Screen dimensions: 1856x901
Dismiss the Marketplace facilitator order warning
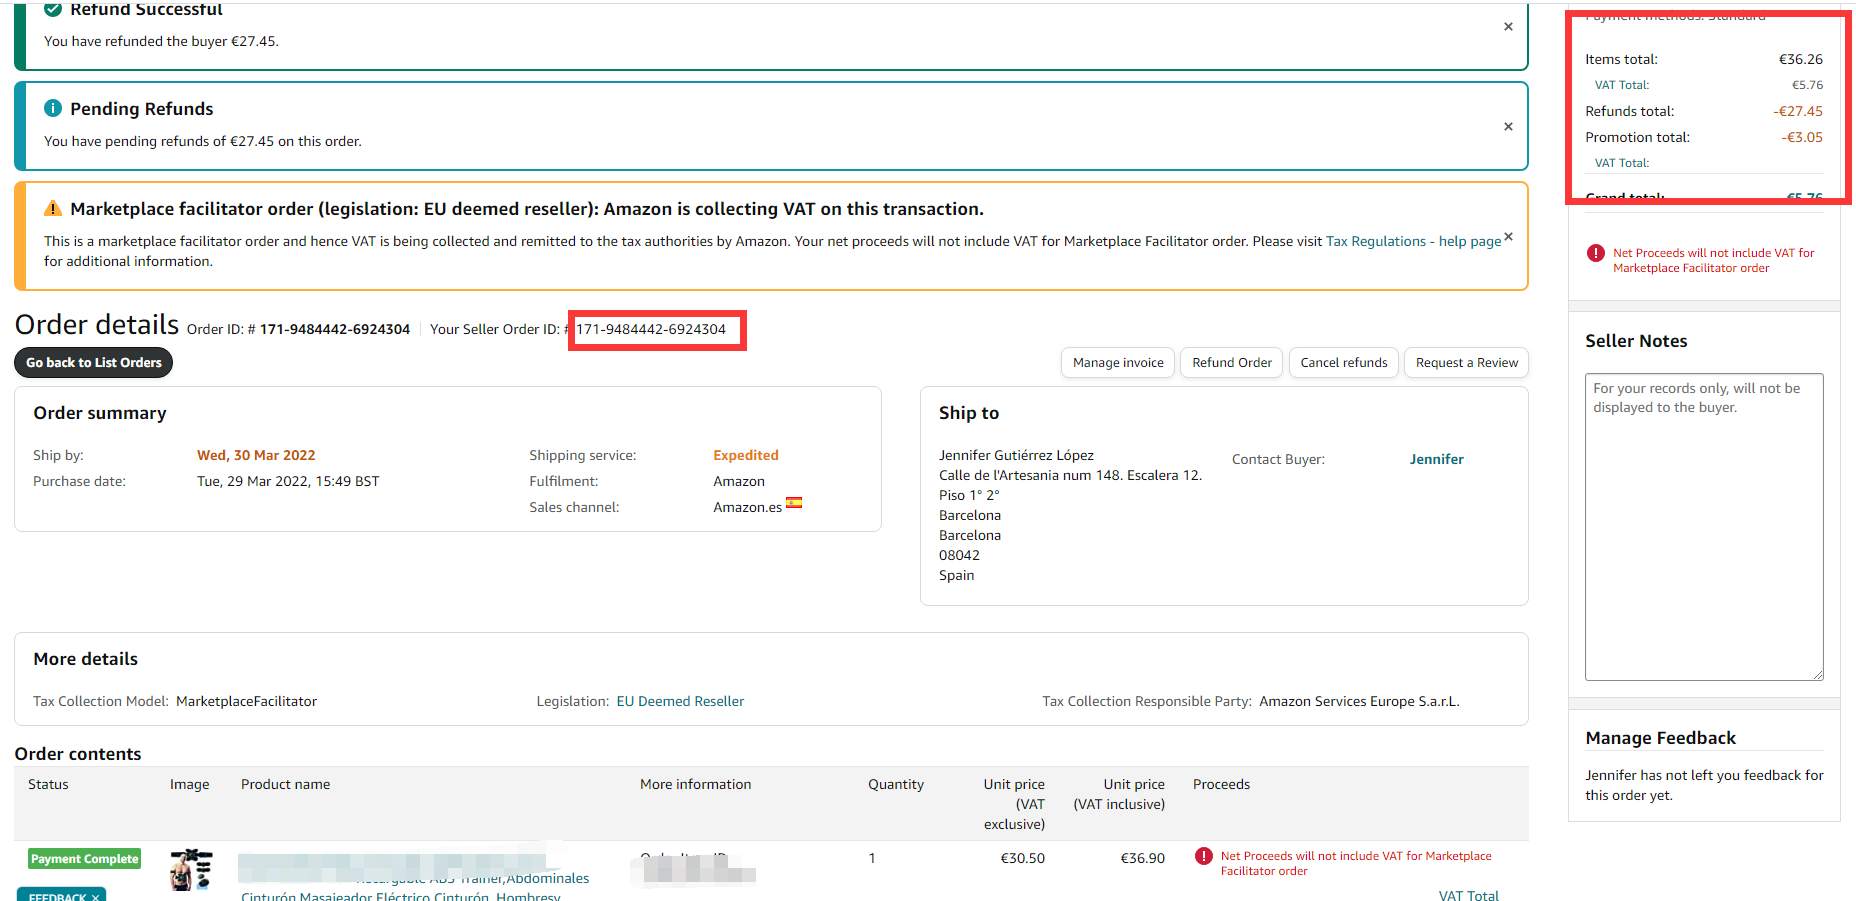click(1508, 237)
